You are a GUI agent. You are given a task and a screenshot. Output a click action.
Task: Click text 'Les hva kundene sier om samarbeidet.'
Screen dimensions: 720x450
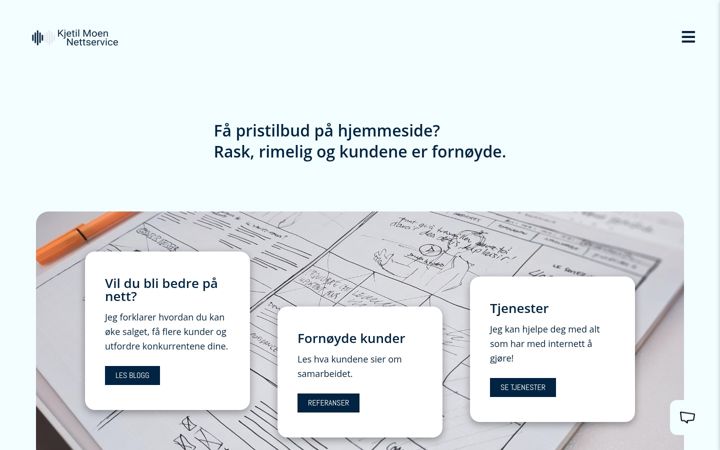tap(349, 366)
